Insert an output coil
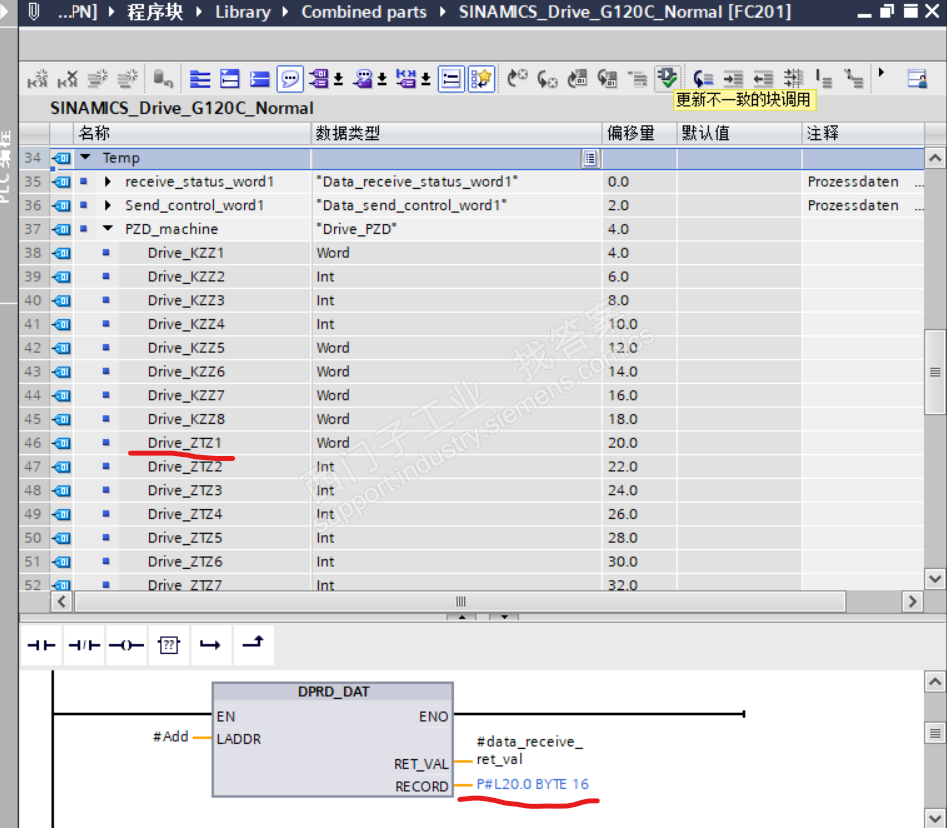The width and height of the screenshot is (947, 828). point(126,645)
